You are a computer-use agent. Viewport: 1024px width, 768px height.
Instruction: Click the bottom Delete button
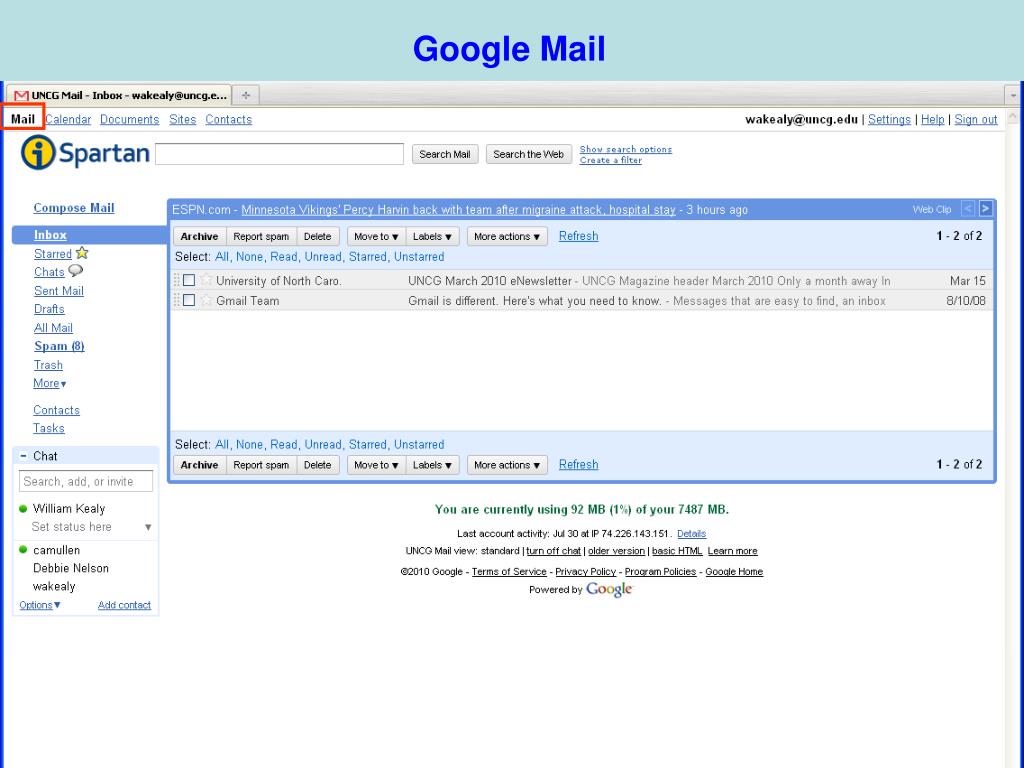click(317, 465)
